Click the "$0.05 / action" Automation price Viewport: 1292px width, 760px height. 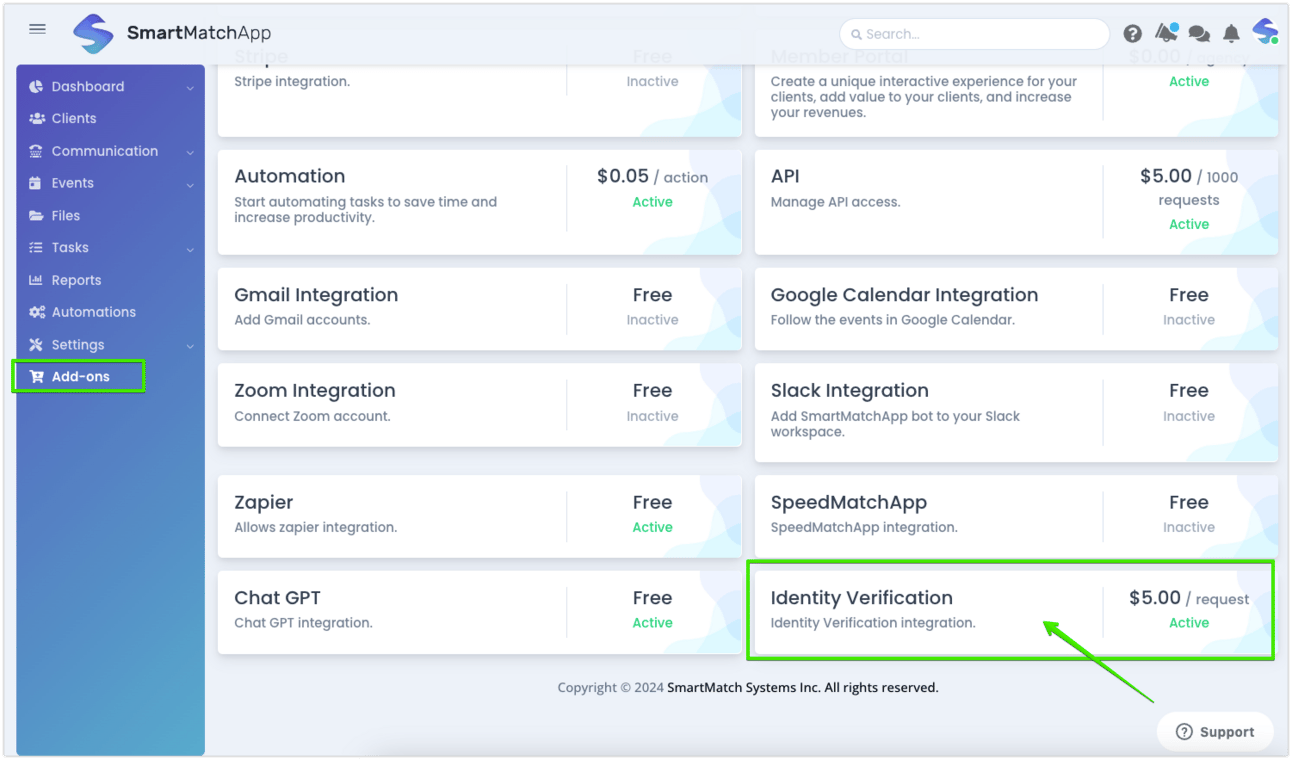pyautogui.click(x=652, y=177)
